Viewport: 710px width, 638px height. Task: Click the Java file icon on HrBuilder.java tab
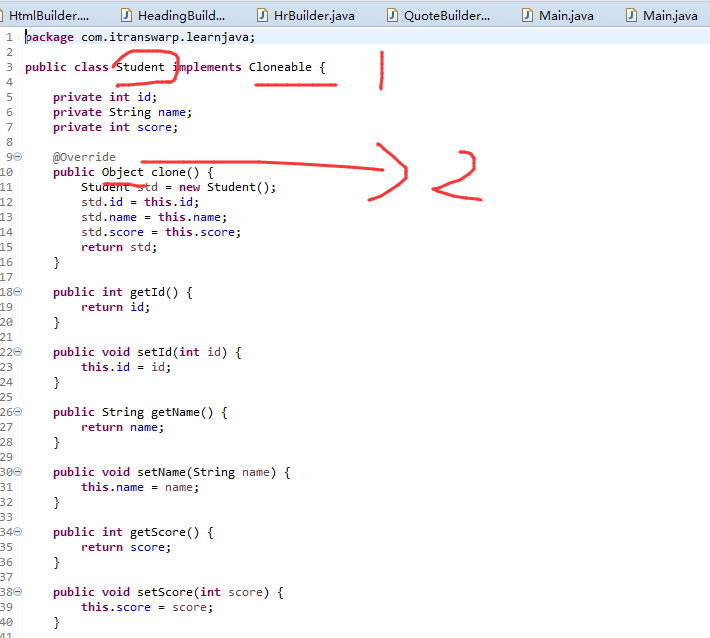click(262, 15)
